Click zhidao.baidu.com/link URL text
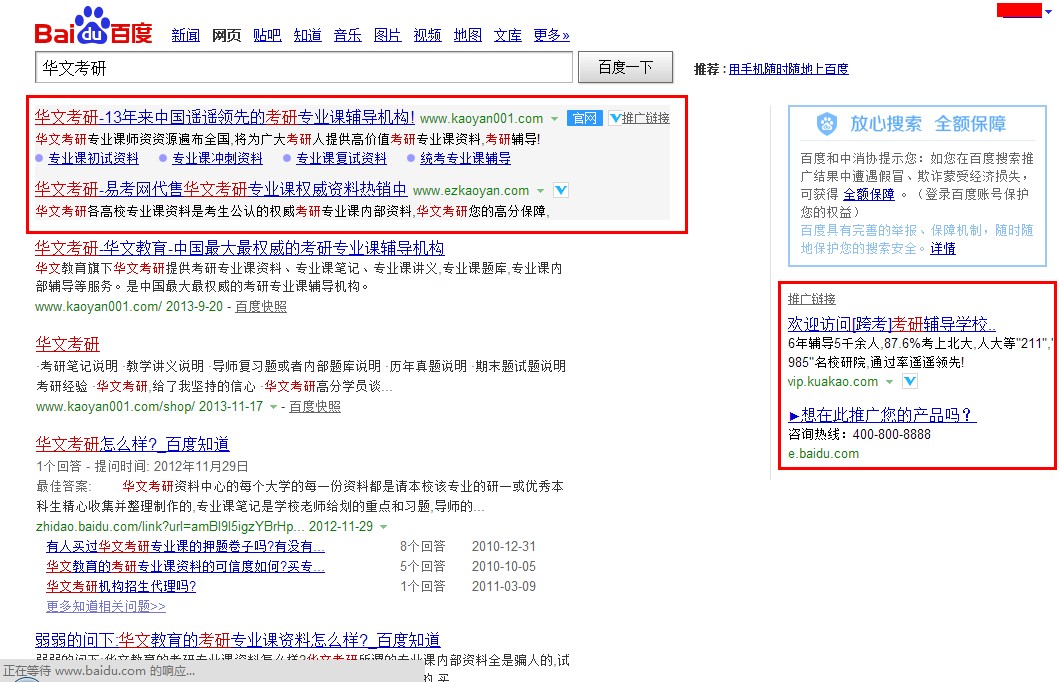Screen dimensions: 1059x682 tap(170, 526)
